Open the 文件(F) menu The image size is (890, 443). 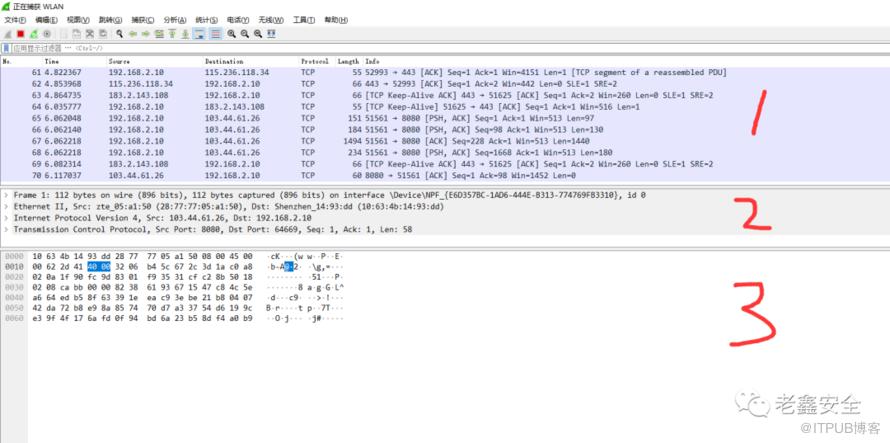(x=15, y=20)
